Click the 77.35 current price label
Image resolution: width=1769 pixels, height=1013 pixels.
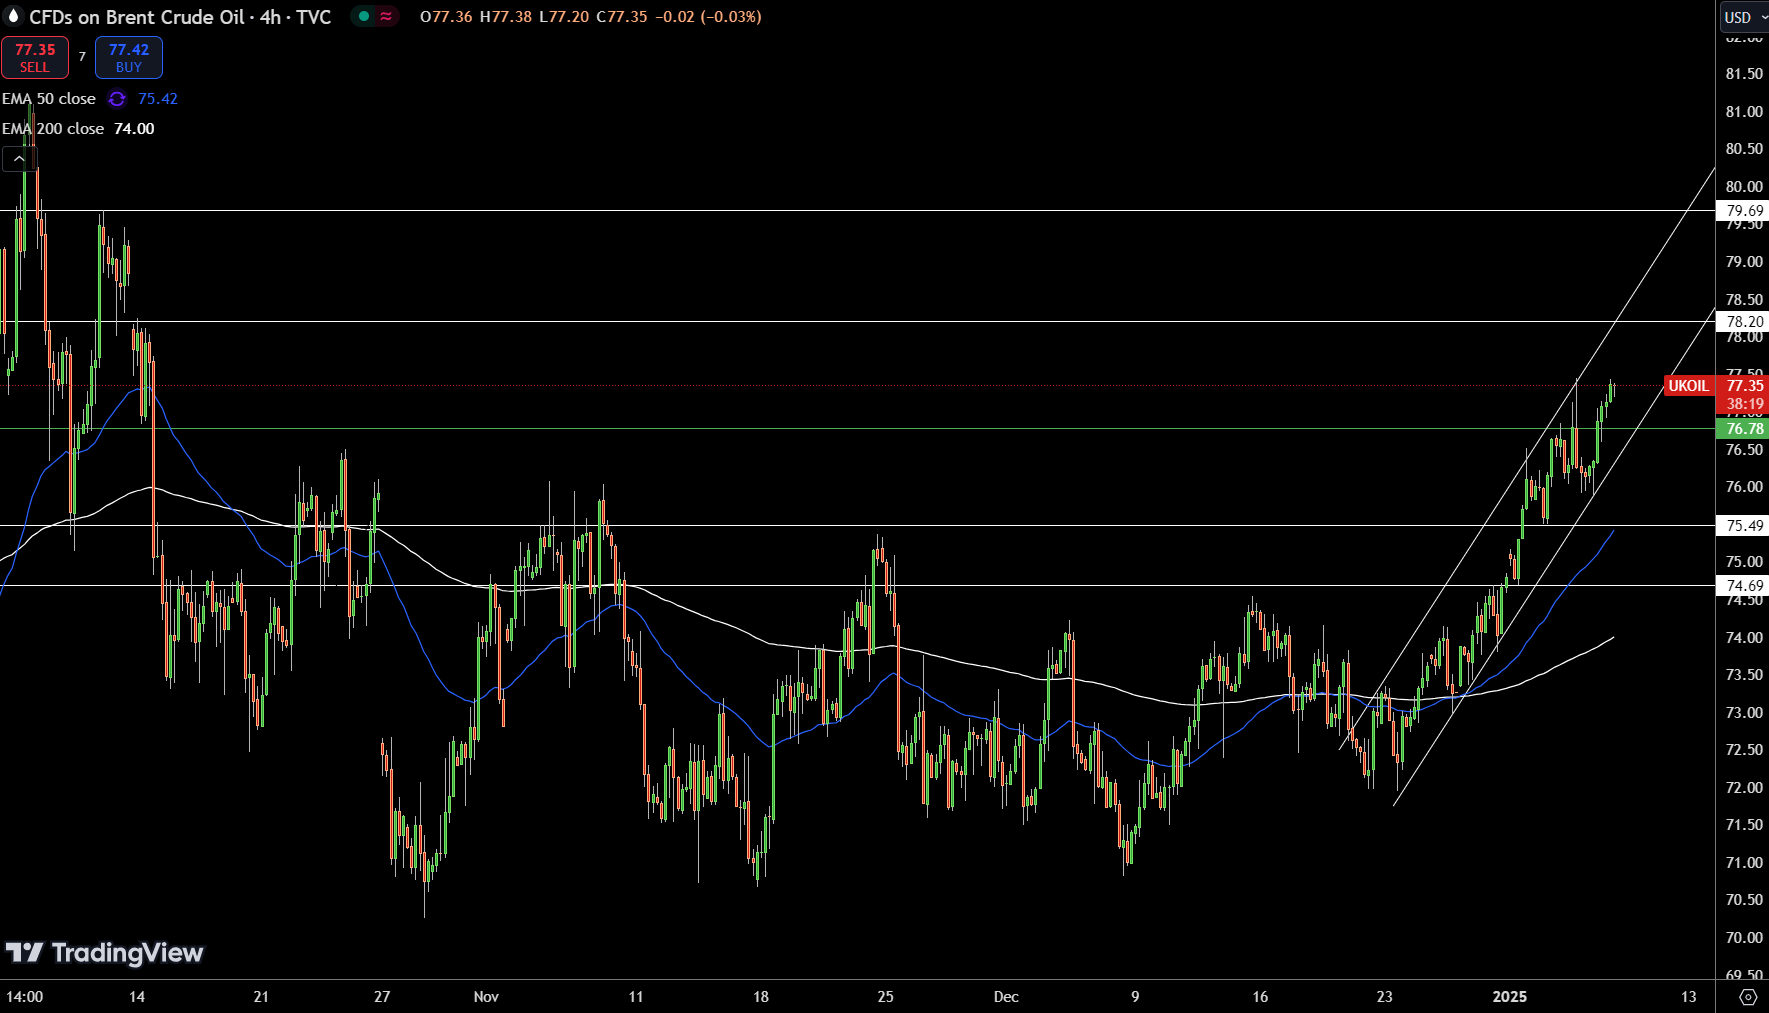coord(1745,386)
